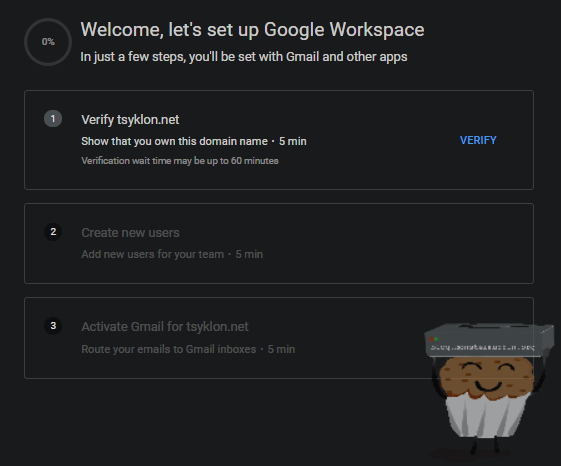Click the 0% setup progress circle
The image size is (561, 466).
(x=48, y=42)
